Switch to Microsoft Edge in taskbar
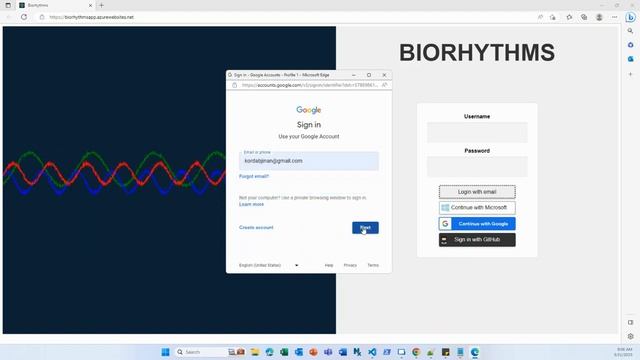The height and width of the screenshot is (360, 640). (475, 352)
